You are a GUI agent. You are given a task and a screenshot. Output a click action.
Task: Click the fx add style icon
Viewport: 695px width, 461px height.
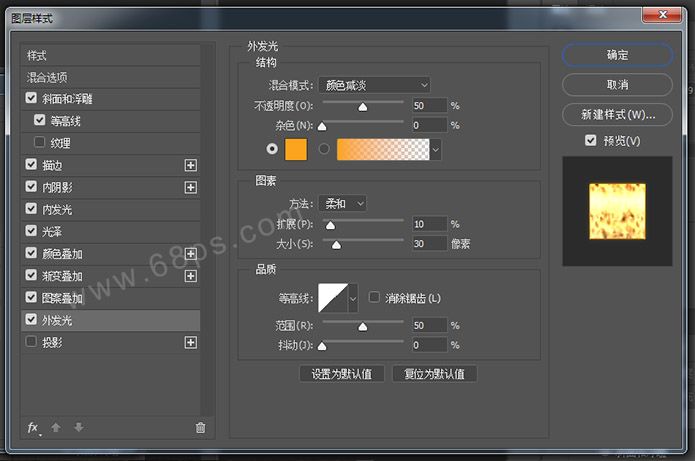(x=34, y=428)
